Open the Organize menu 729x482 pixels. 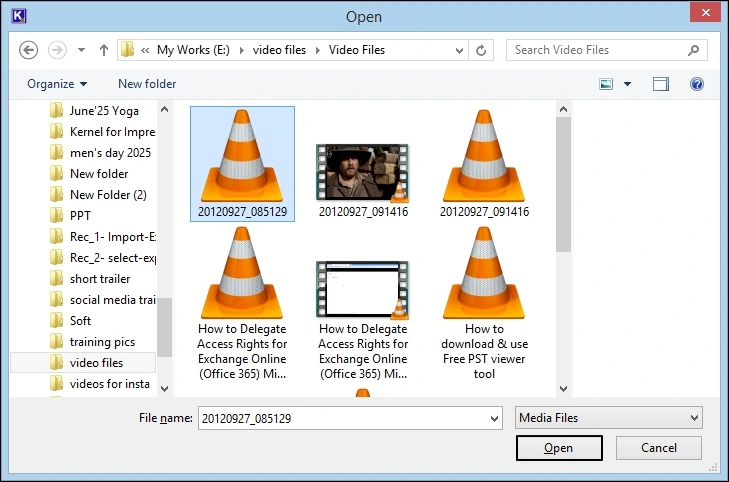[x=57, y=84]
